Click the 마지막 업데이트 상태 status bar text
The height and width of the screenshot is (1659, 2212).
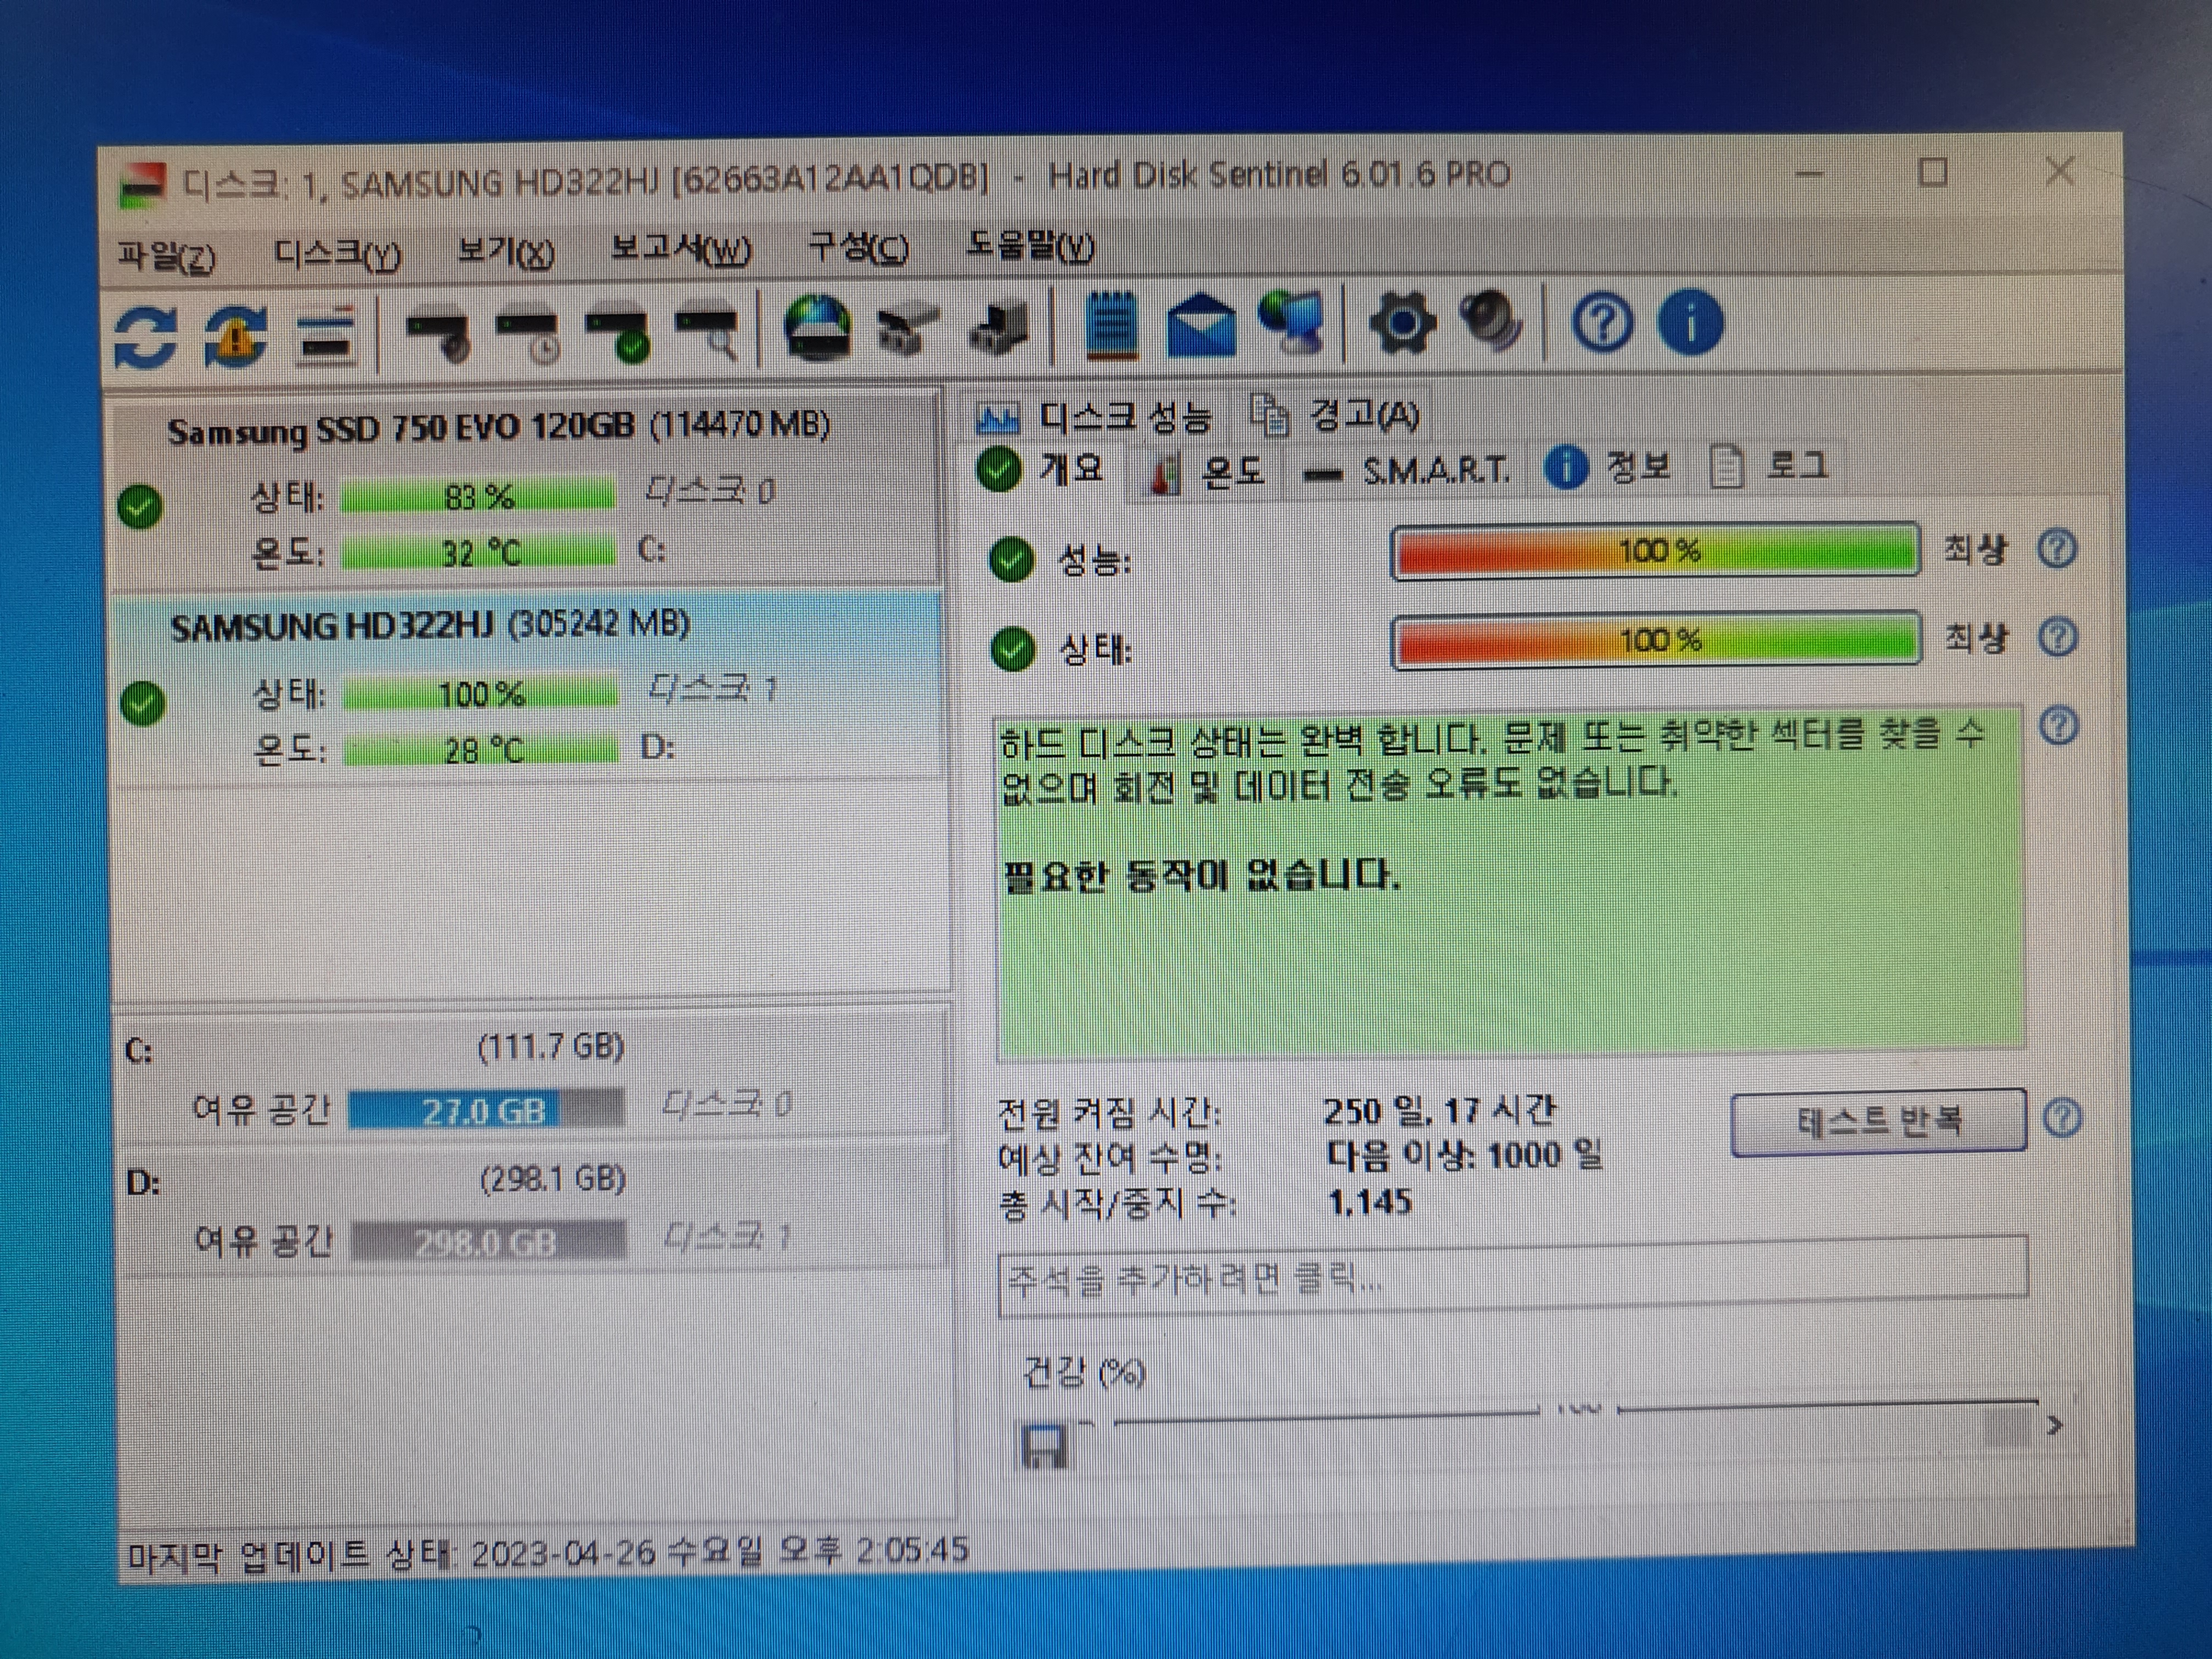pos(548,1553)
